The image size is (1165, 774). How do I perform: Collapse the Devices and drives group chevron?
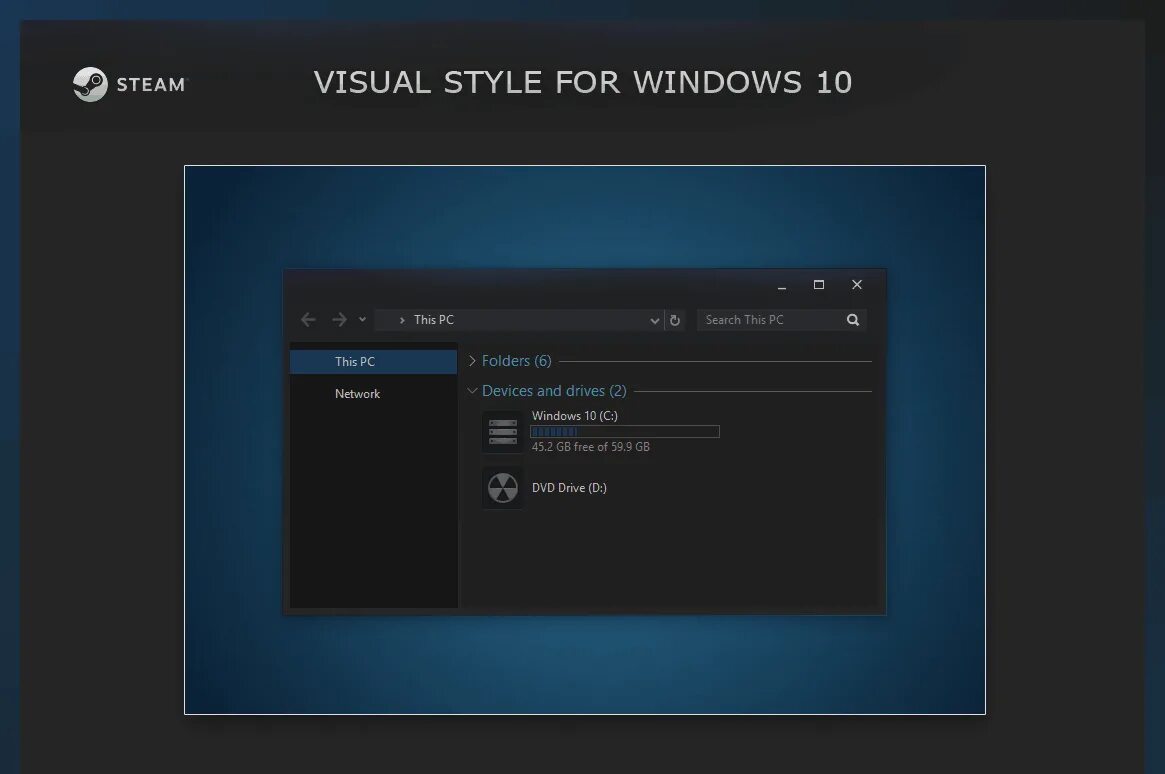[472, 391]
